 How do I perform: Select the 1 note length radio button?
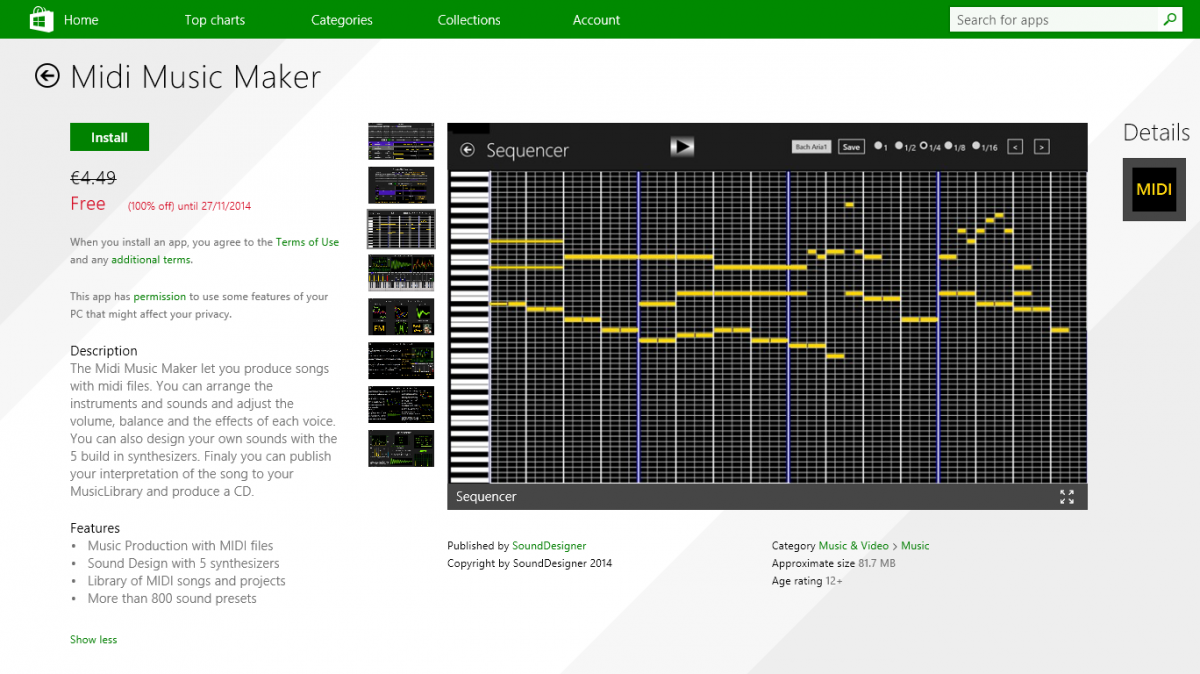click(879, 146)
